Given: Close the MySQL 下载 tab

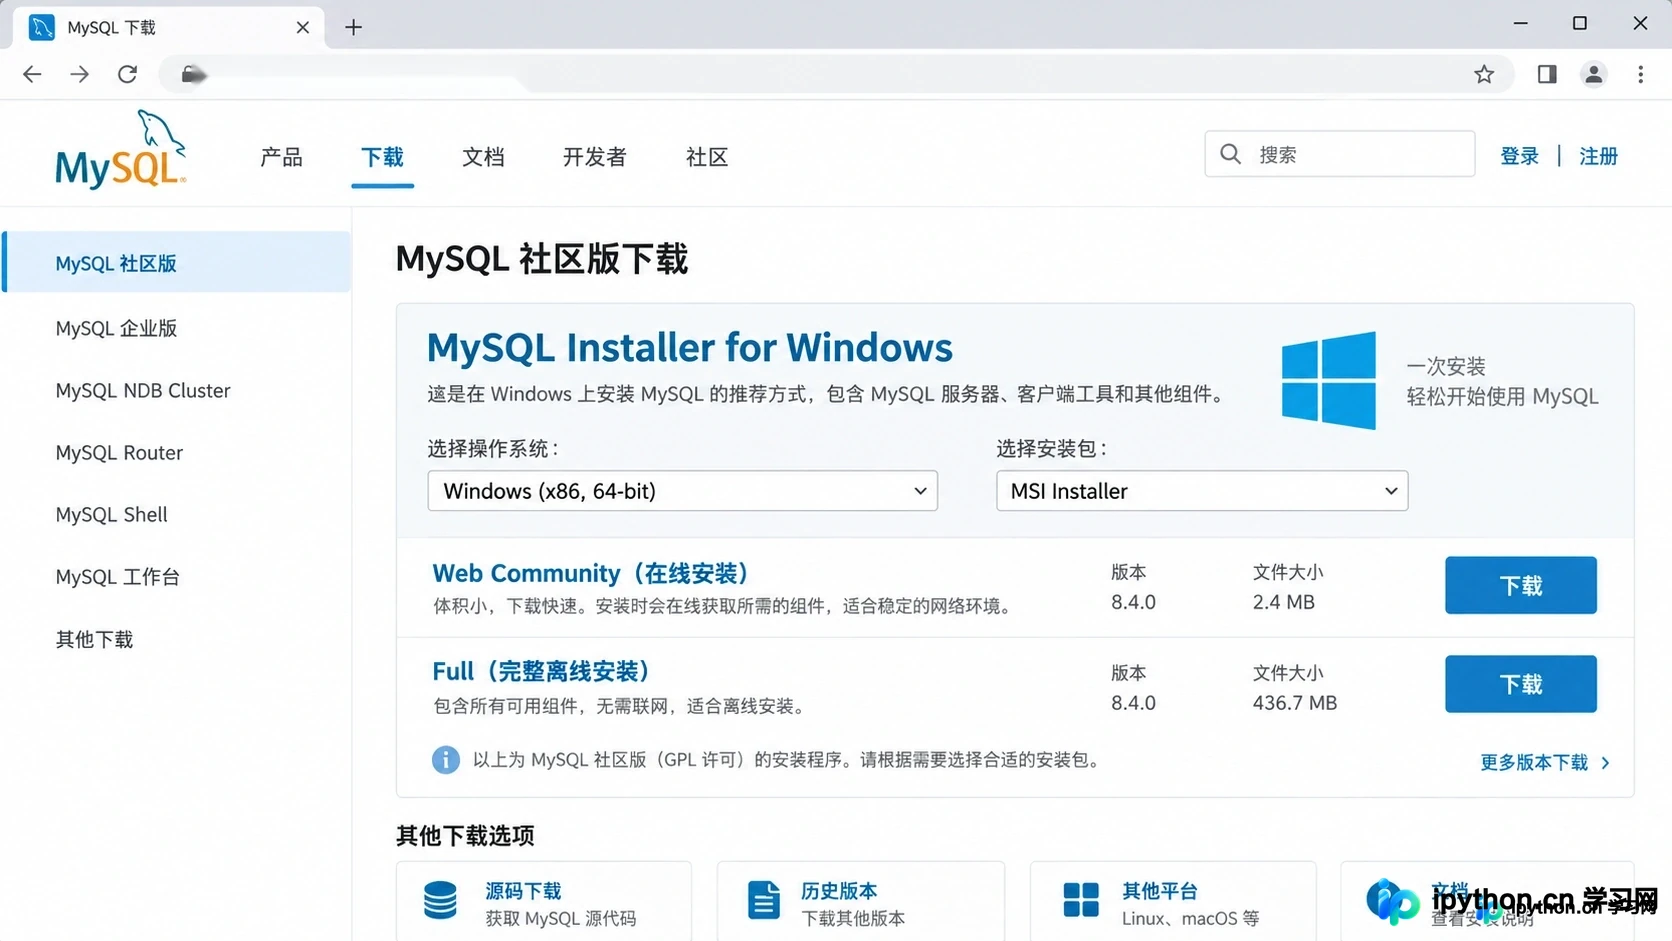Looking at the screenshot, I should click(x=303, y=27).
